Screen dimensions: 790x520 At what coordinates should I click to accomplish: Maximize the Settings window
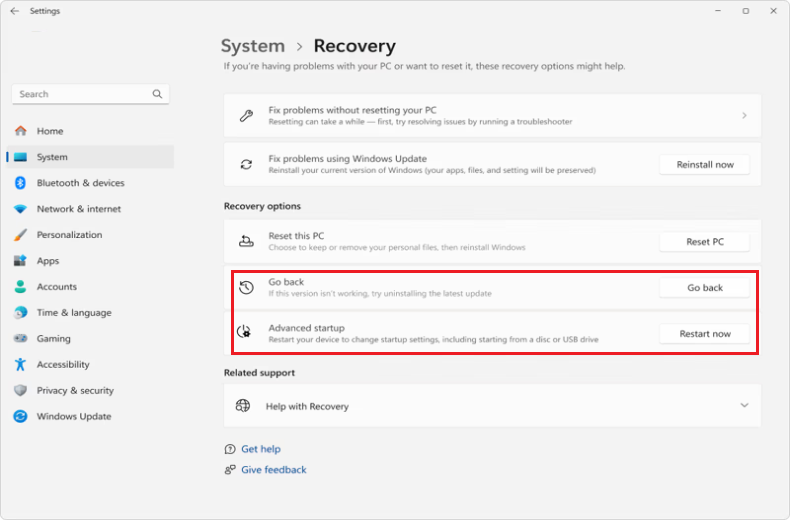pos(746,11)
